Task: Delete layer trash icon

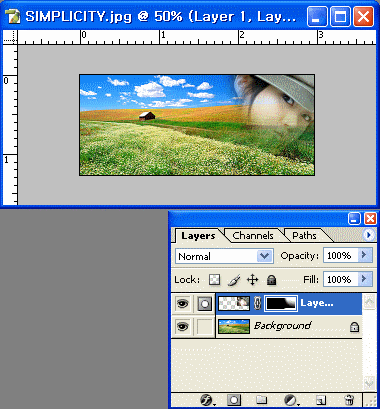Action: (x=349, y=400)
